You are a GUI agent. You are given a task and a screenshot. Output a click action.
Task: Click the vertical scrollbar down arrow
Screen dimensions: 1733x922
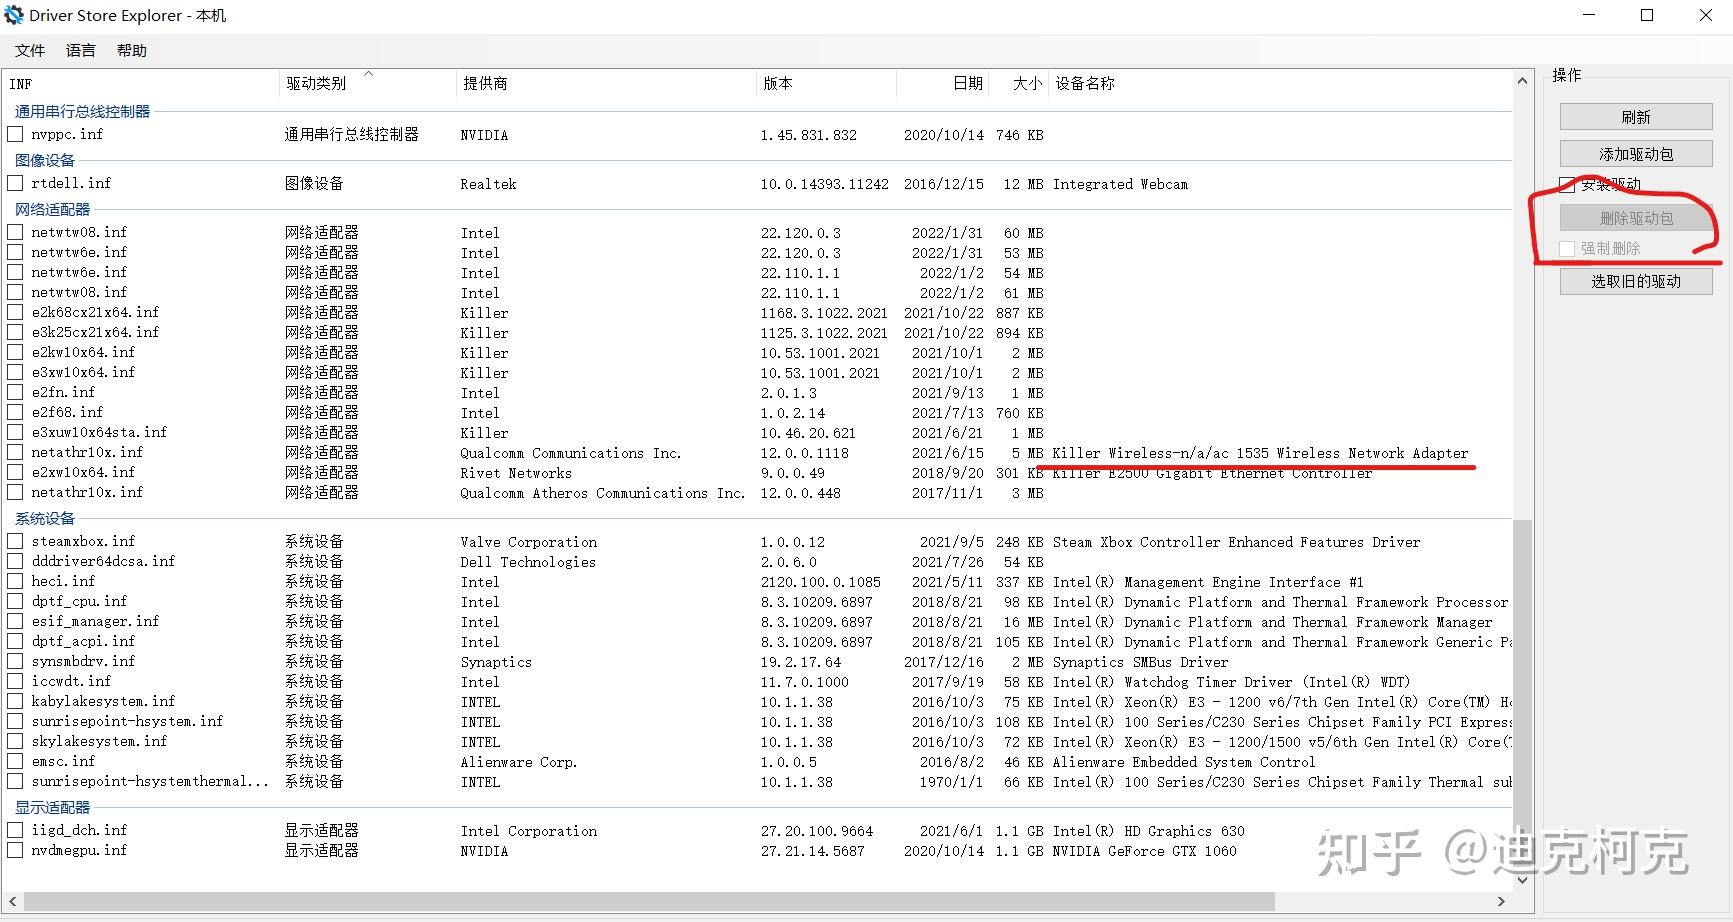click(x=1523, y=880)
